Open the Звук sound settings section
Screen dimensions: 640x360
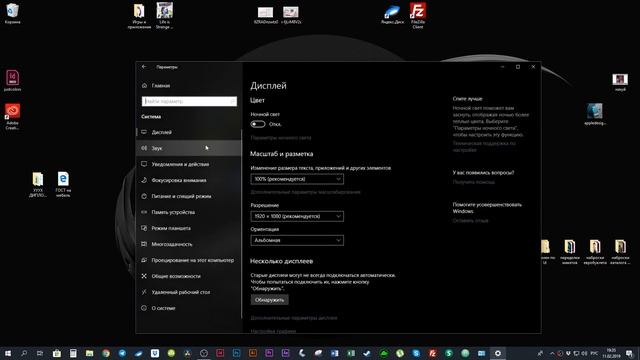pyautogui.click(x=189, y=148)
